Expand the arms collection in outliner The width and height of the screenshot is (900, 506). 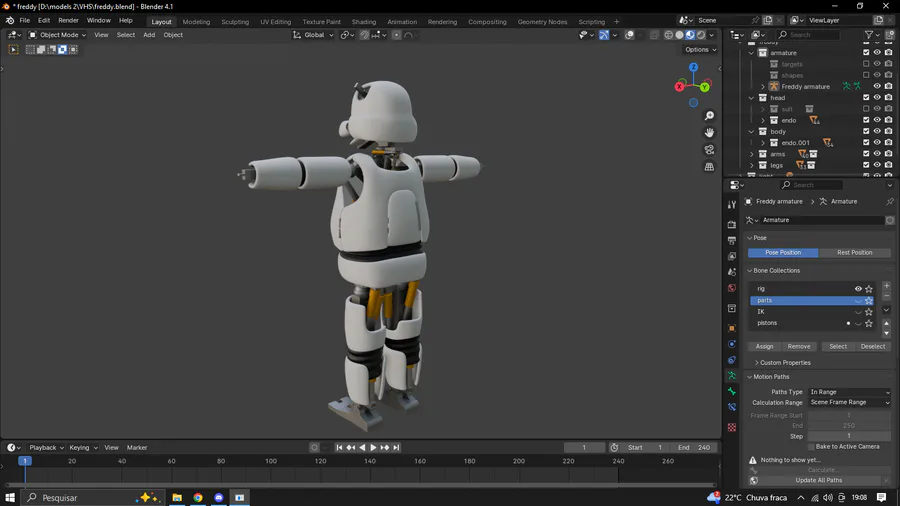pos(752,154)
